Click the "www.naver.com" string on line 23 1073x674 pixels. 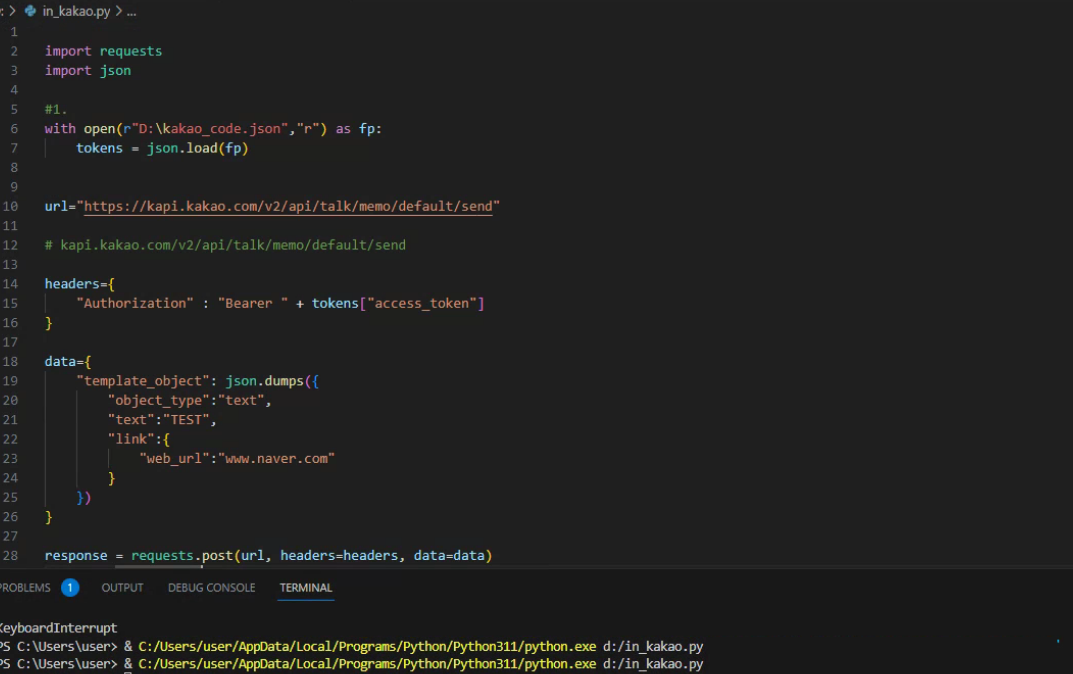pos(276,458)
